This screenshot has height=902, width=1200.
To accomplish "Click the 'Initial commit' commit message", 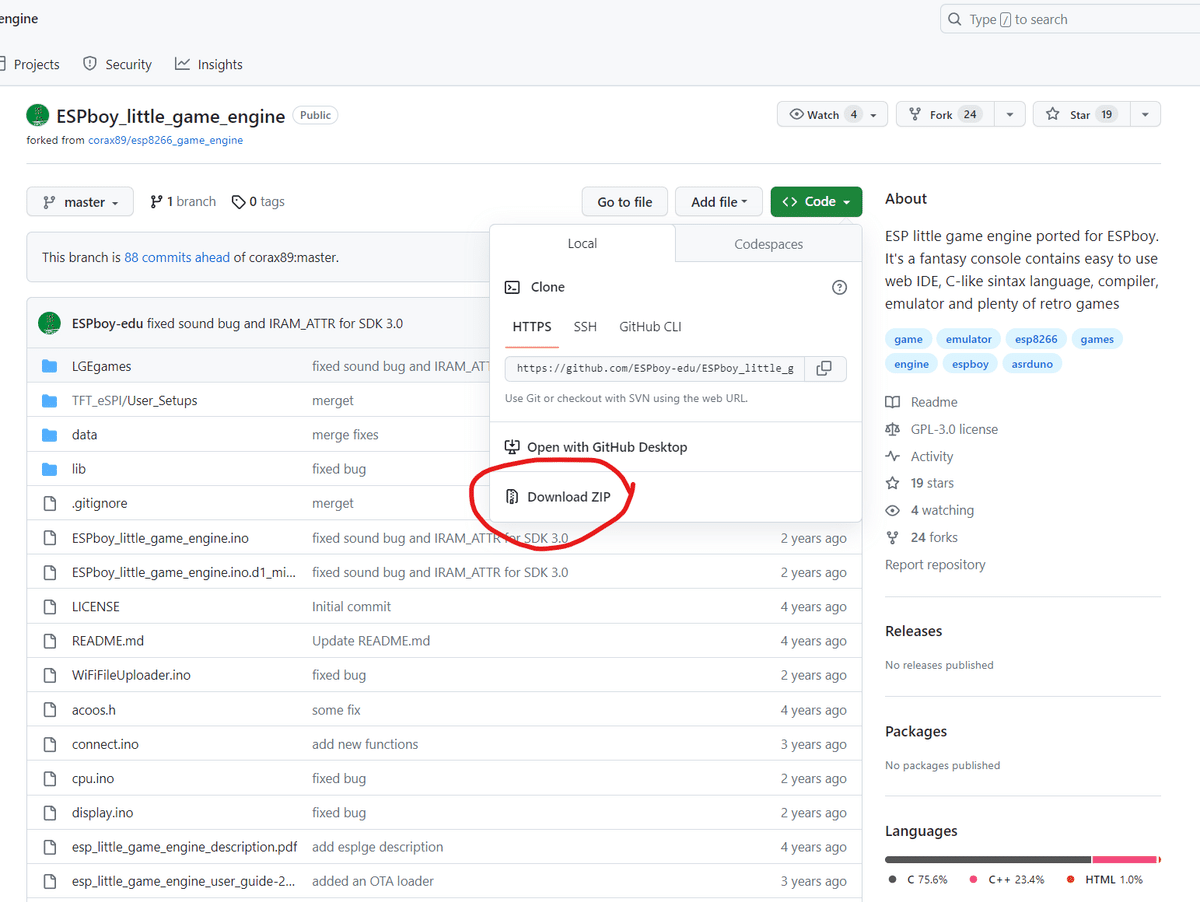I will click(x=351, y=606).
